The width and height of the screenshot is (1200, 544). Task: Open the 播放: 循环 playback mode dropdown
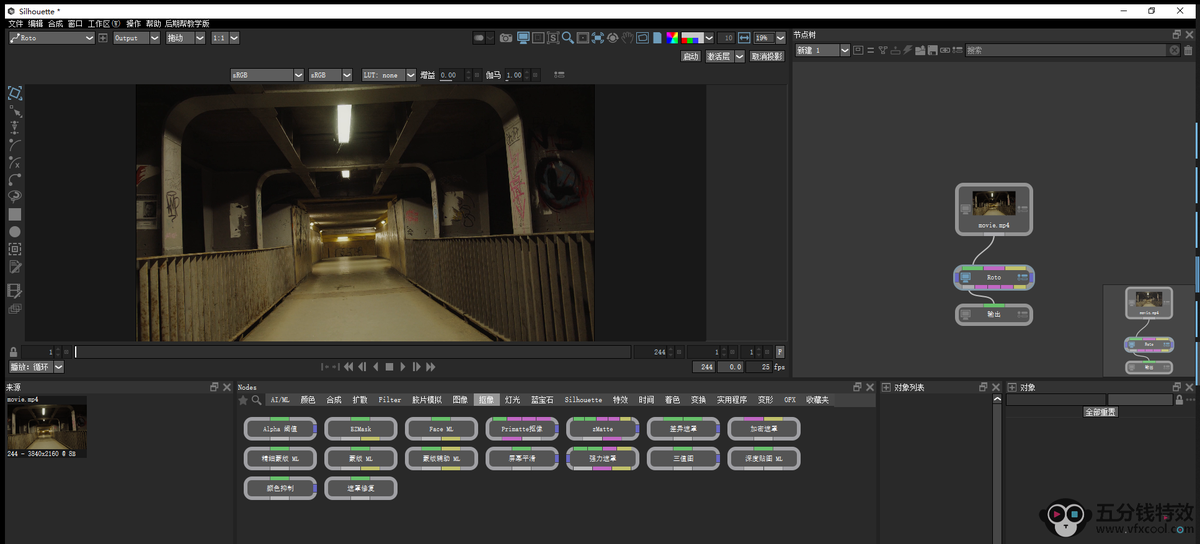[36, 367]
